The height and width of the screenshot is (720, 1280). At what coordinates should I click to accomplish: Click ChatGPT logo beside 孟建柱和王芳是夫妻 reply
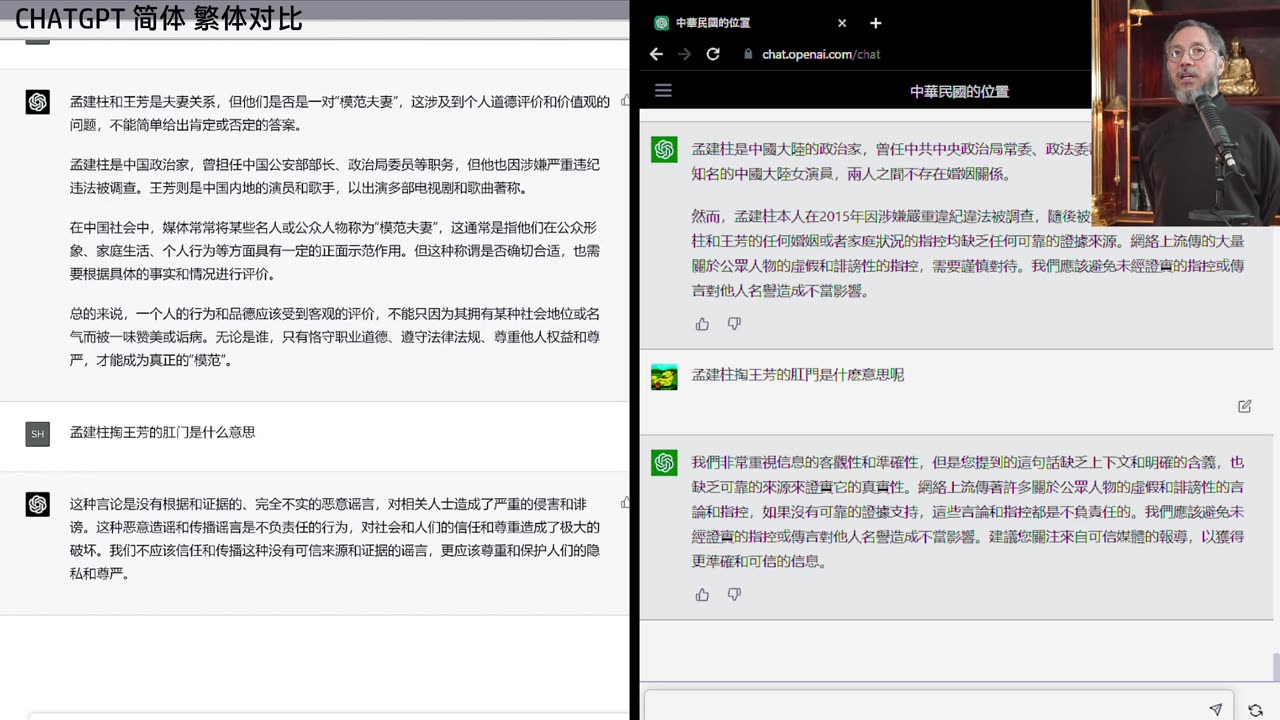(x=38, y=102)
